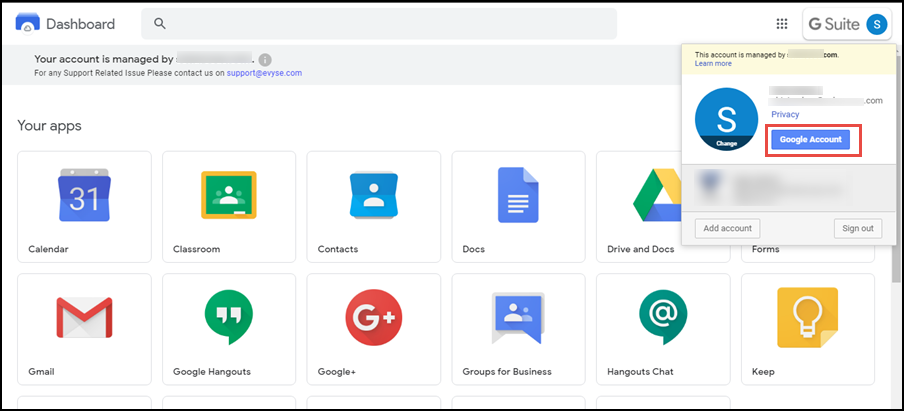Click the support@evyse.com email link
Image resolution: width=904 pixels, height=411 pixels.
pos(264,73)
